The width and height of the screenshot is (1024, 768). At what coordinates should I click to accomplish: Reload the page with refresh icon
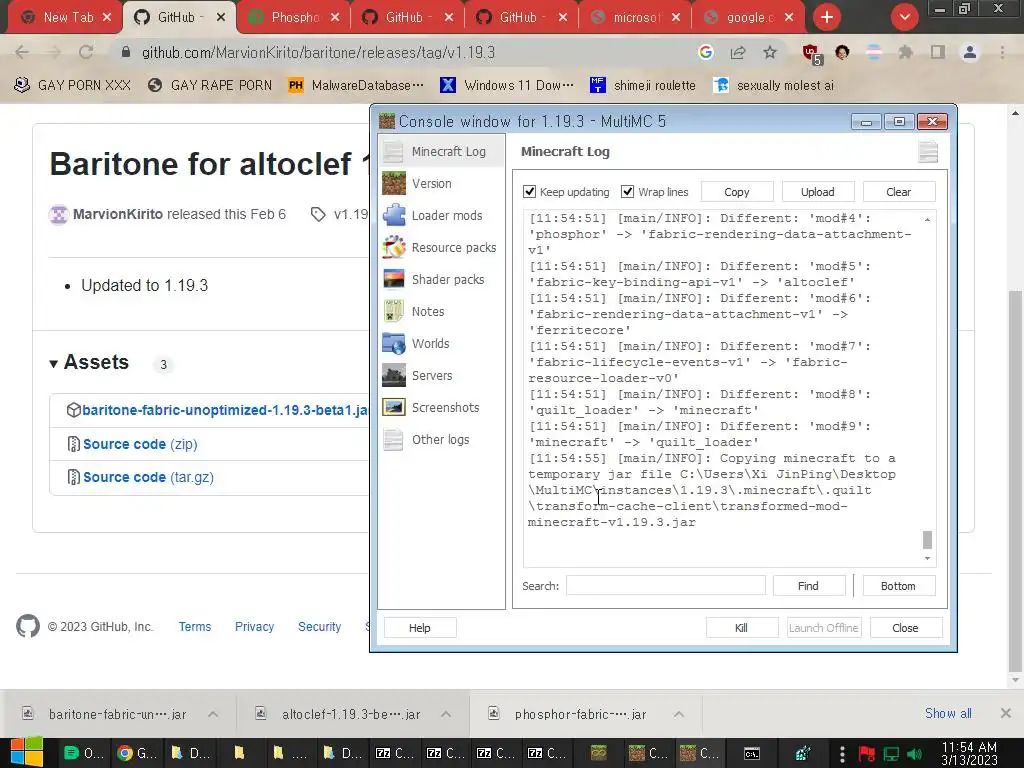pyautogui.click(x=86, y=52)
